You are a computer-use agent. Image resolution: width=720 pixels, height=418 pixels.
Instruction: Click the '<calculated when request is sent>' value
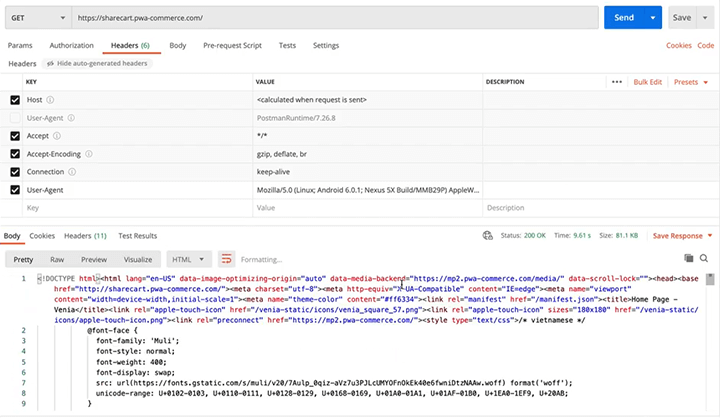coord(312,100)
